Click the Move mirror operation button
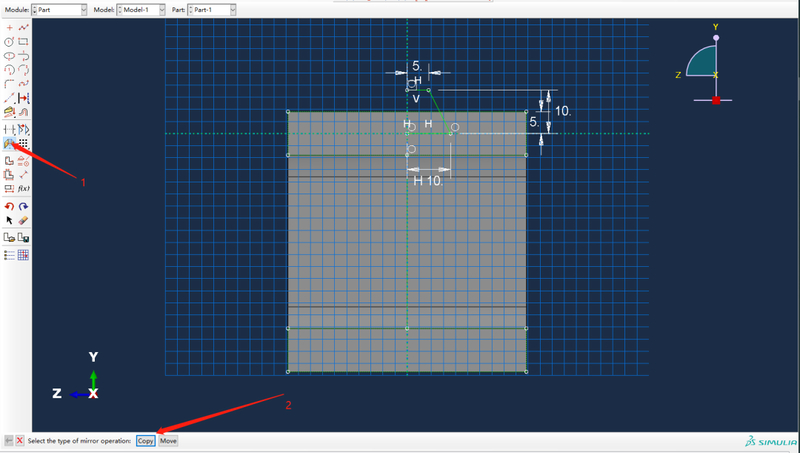Image resolution: width=800 pixels, height=453 pixels. tap(168, 441)
